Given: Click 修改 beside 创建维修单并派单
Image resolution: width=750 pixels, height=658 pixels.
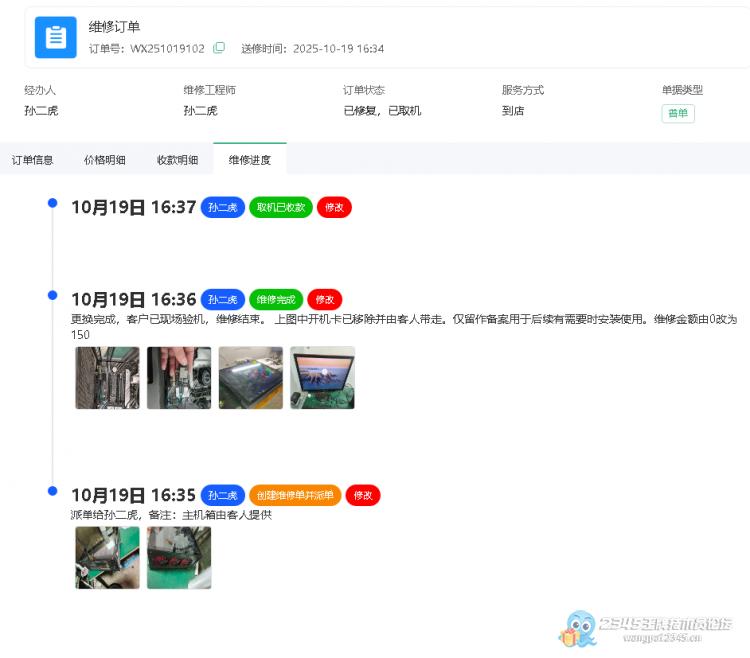Looking at the screenshot, I should click(363, 495).
